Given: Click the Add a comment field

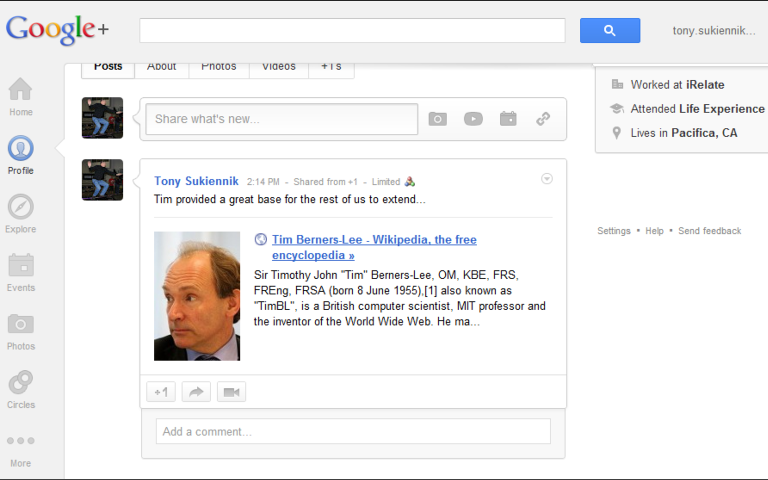Looking at the screenshot, I should (353, 431).
